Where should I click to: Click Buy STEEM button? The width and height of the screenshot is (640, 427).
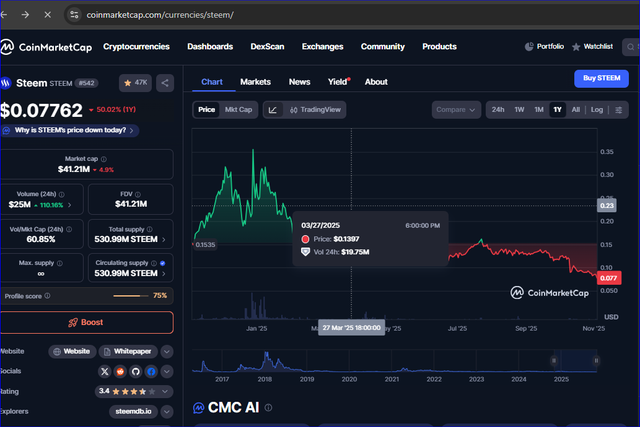pyautogui.click(x=602, y=78)
